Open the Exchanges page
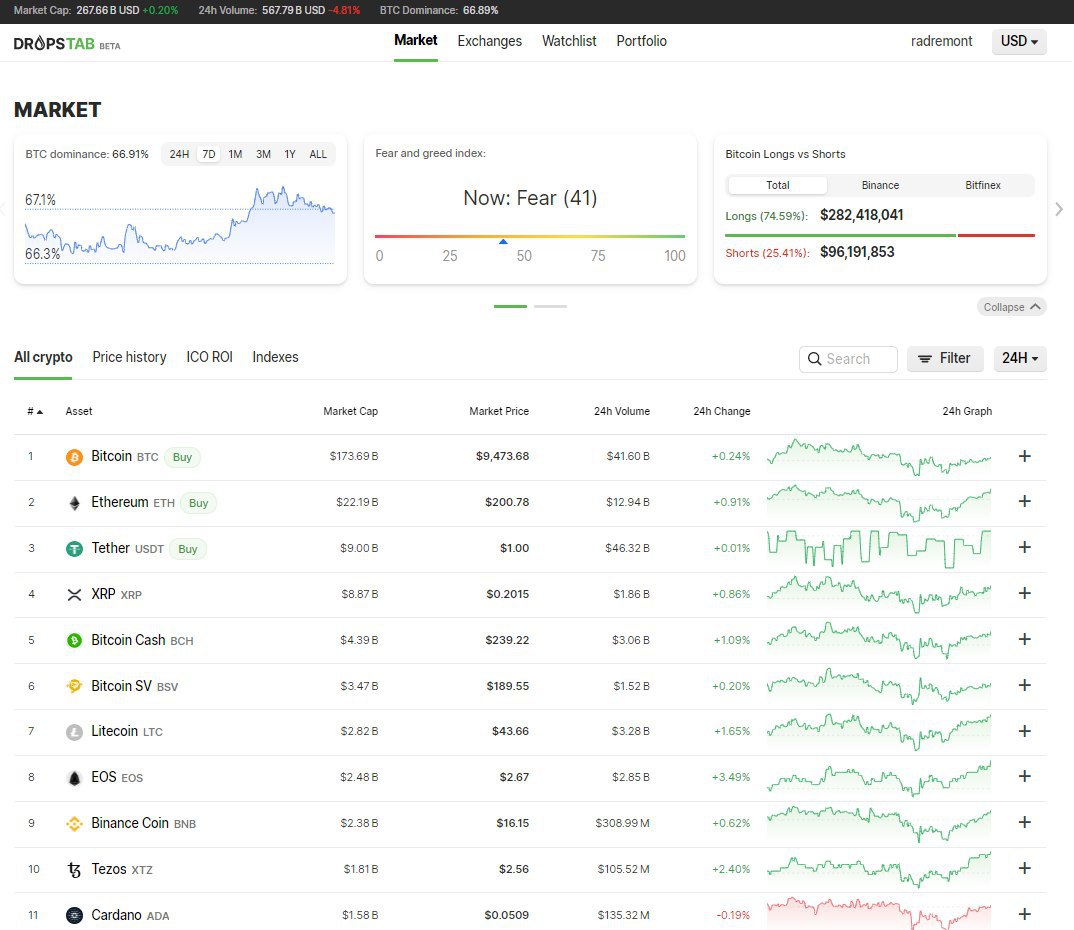 click(489, 41)
